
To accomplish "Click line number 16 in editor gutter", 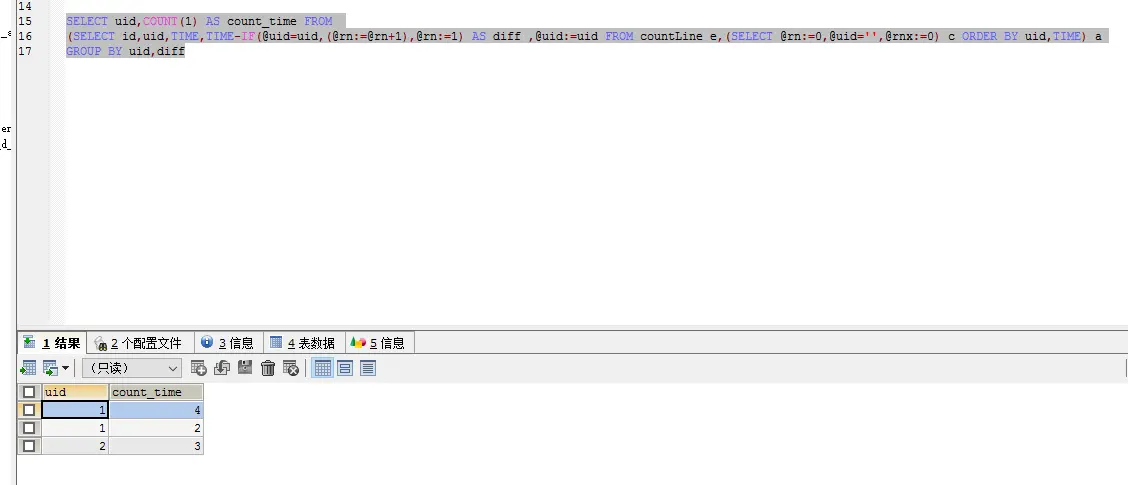I will [x=24, y=36].
